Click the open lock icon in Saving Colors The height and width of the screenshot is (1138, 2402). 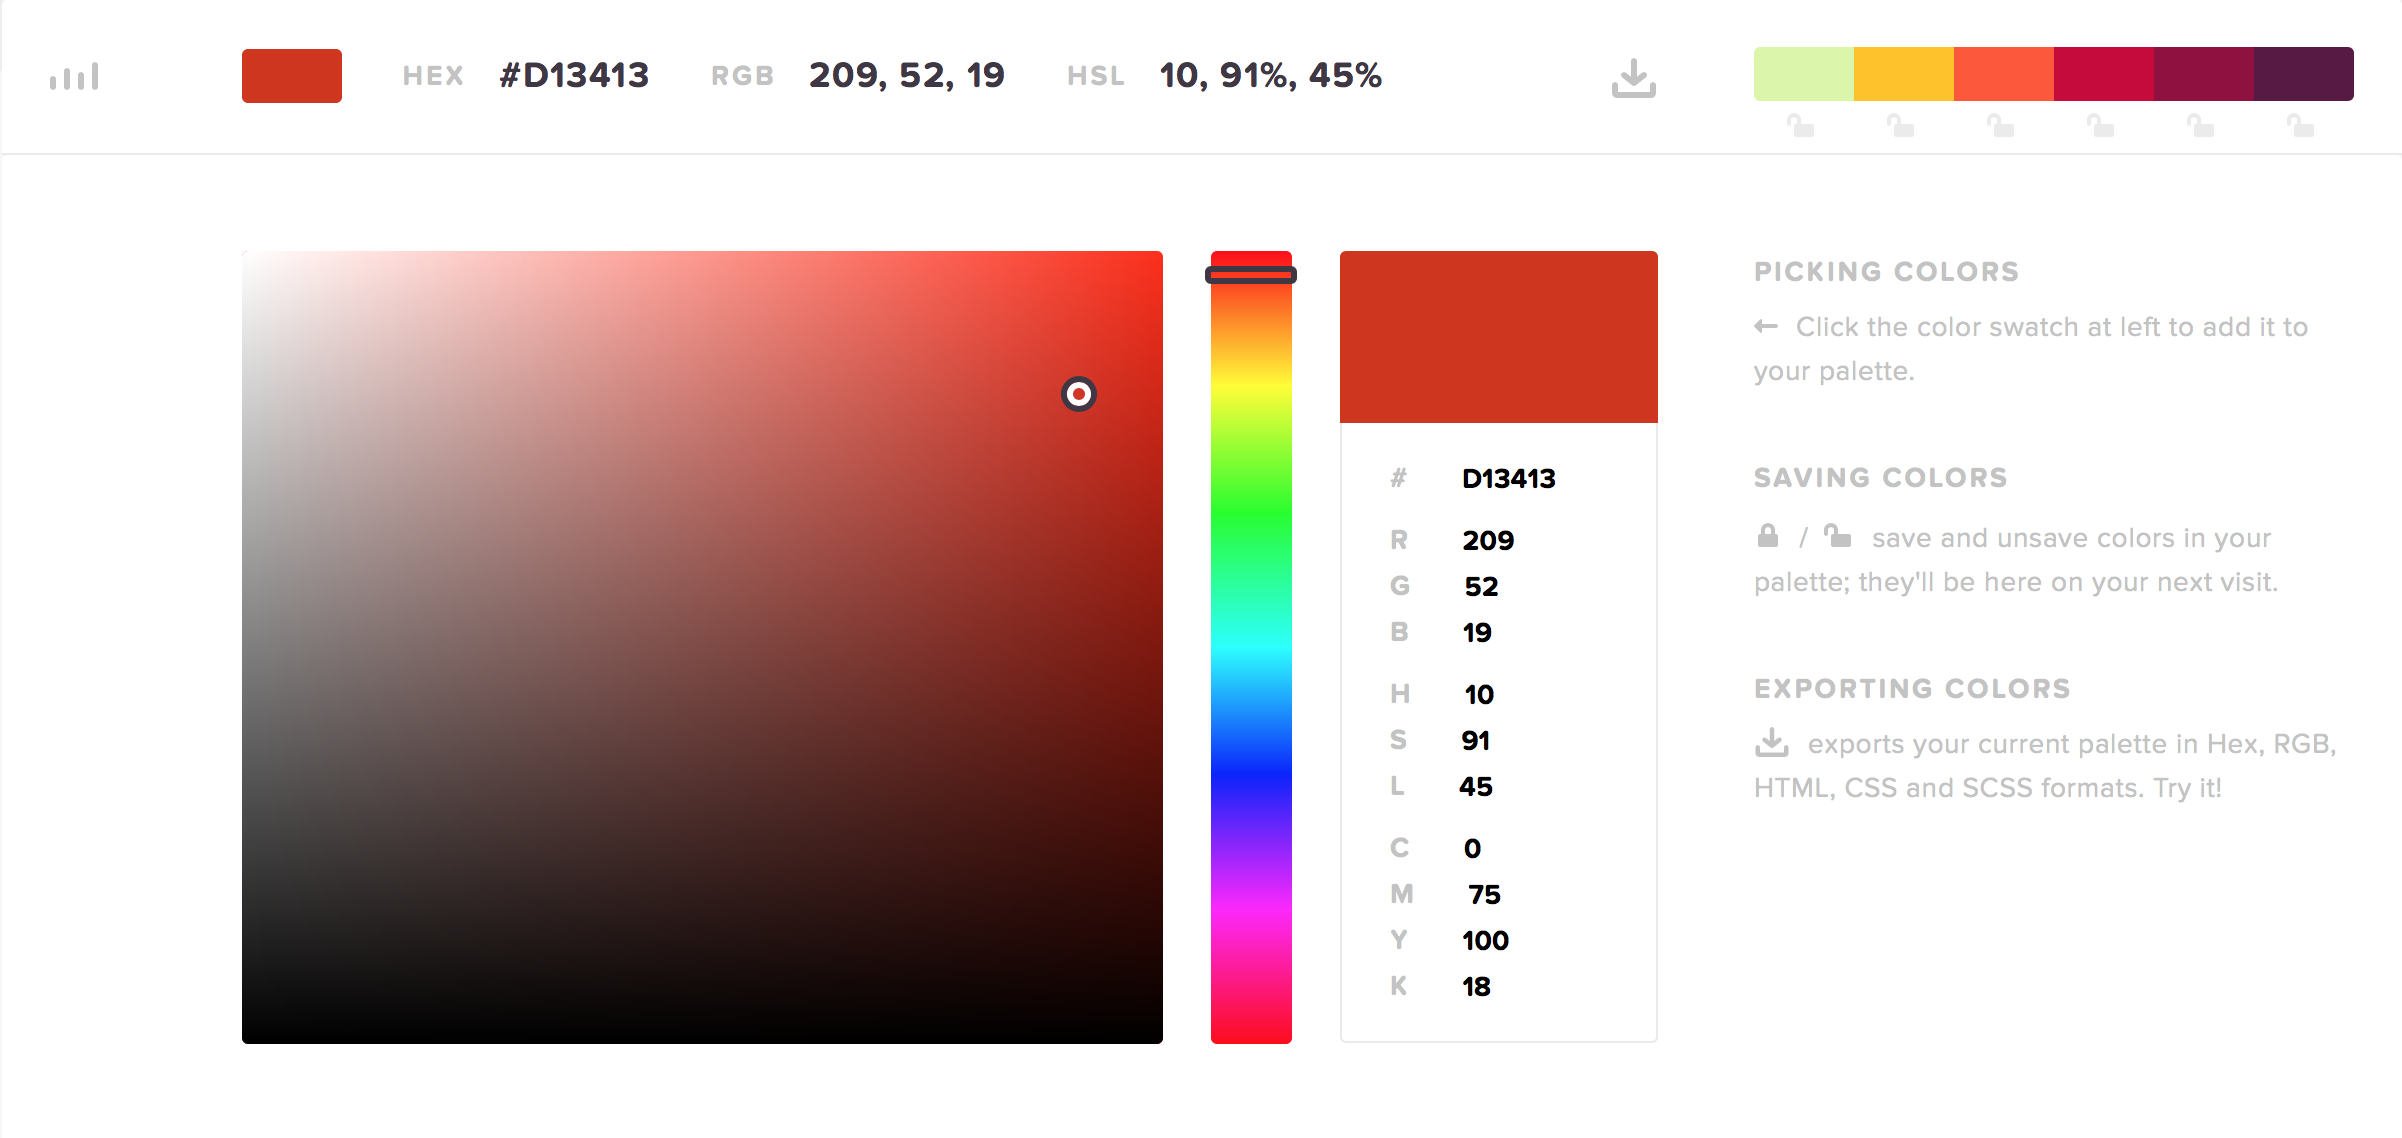pyautogui.click(x=1837, y=536)
